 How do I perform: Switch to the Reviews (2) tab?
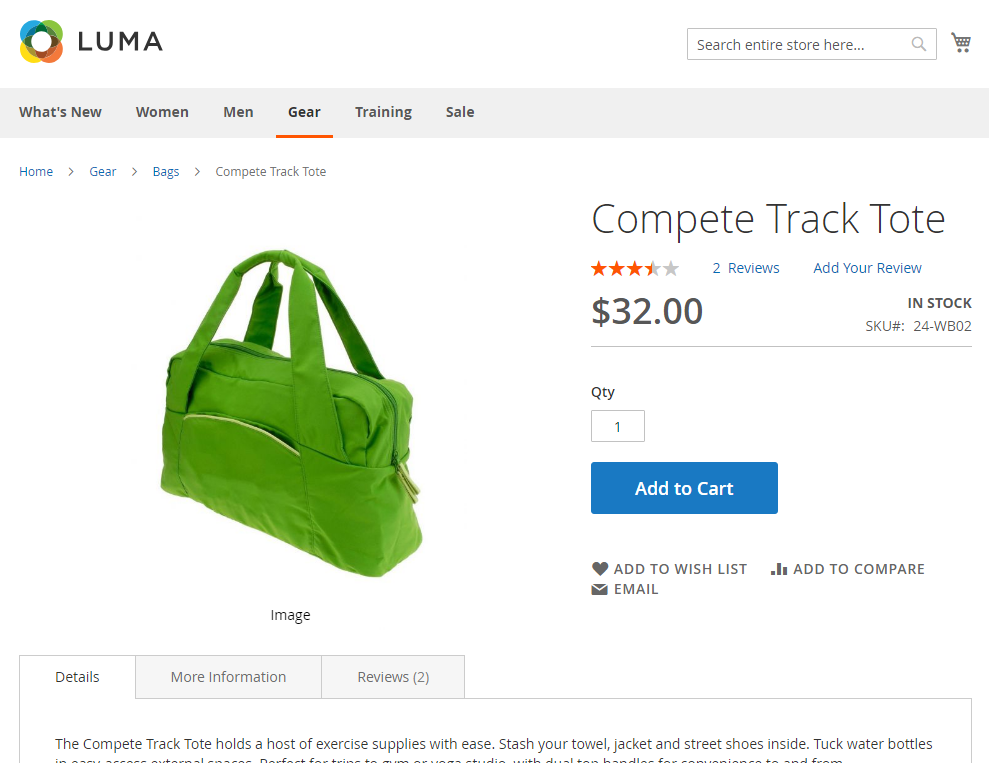coord(393,677)
